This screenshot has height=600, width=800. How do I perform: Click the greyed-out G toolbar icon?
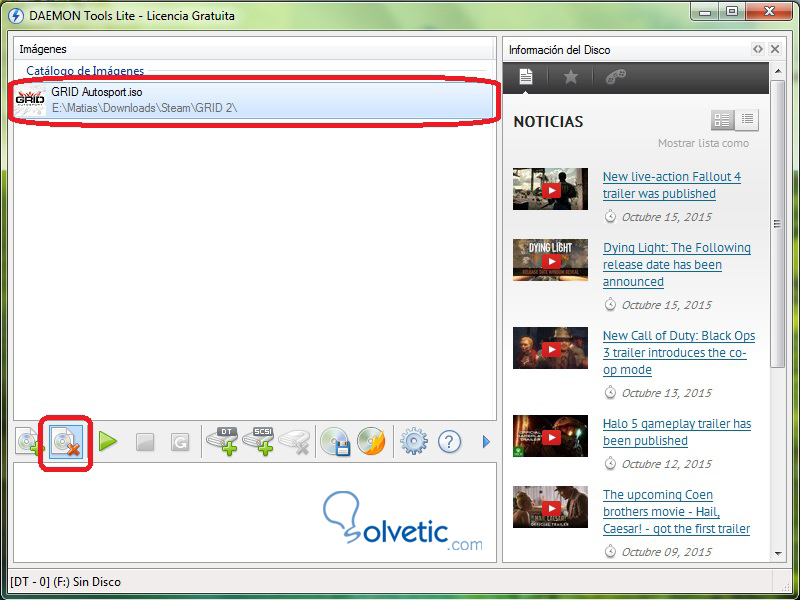click(180, 442)
